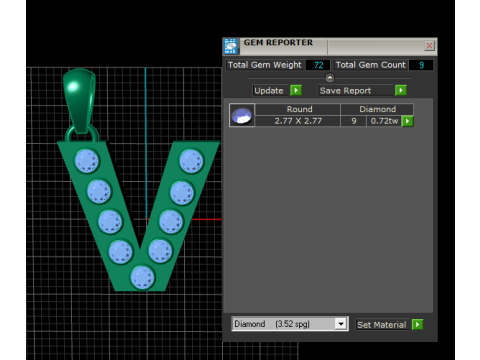Click the 0.72tw weight cell
This screenshot has width=480, height=360.
[384, 121]
